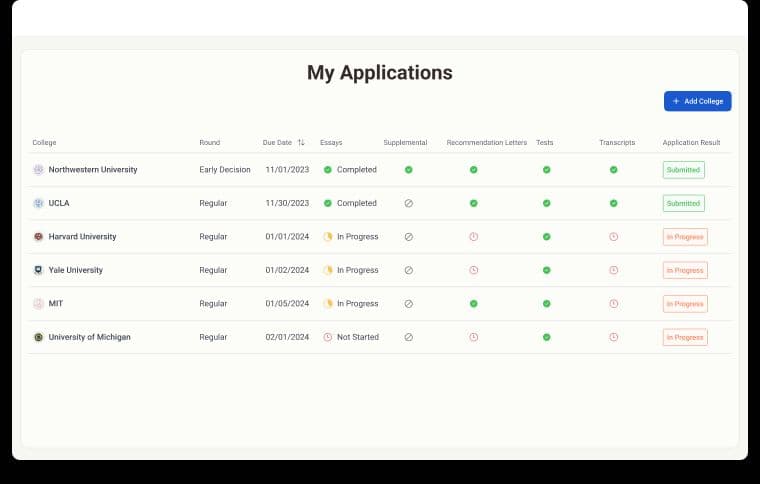This screenshot has width=760, height=484.
Task: Click Yale University crest icon
Action: tap(38, 270)
